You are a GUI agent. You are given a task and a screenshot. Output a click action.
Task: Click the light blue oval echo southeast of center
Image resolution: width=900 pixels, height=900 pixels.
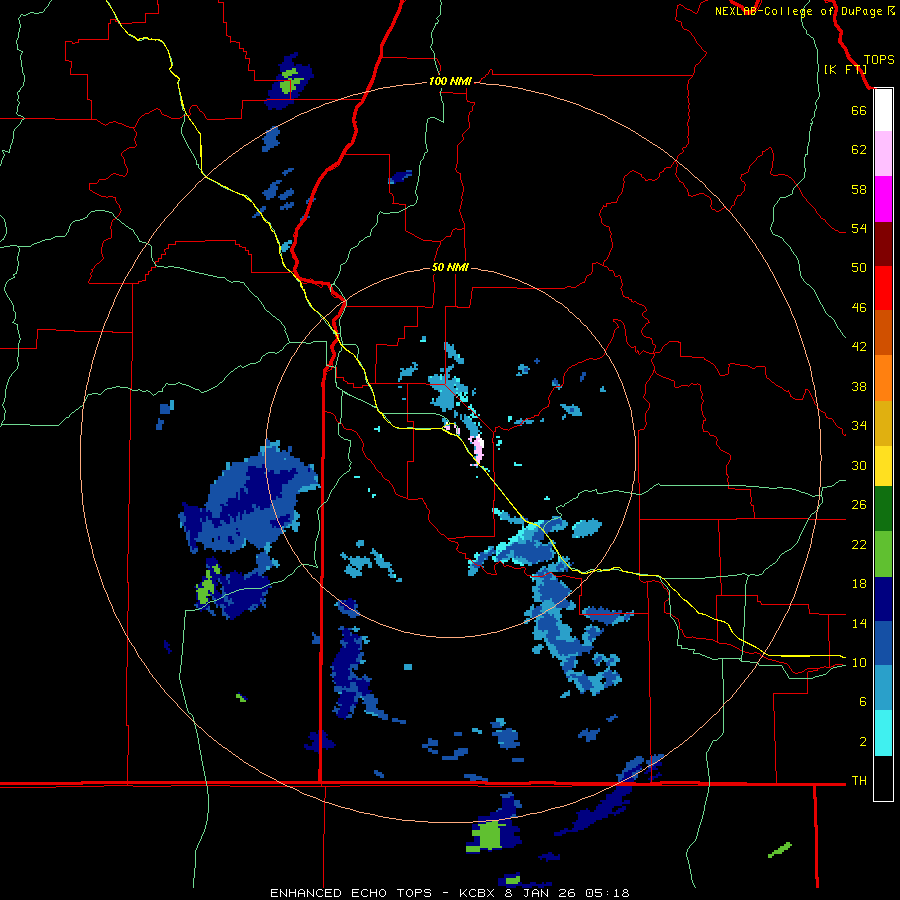pos(587,527)
